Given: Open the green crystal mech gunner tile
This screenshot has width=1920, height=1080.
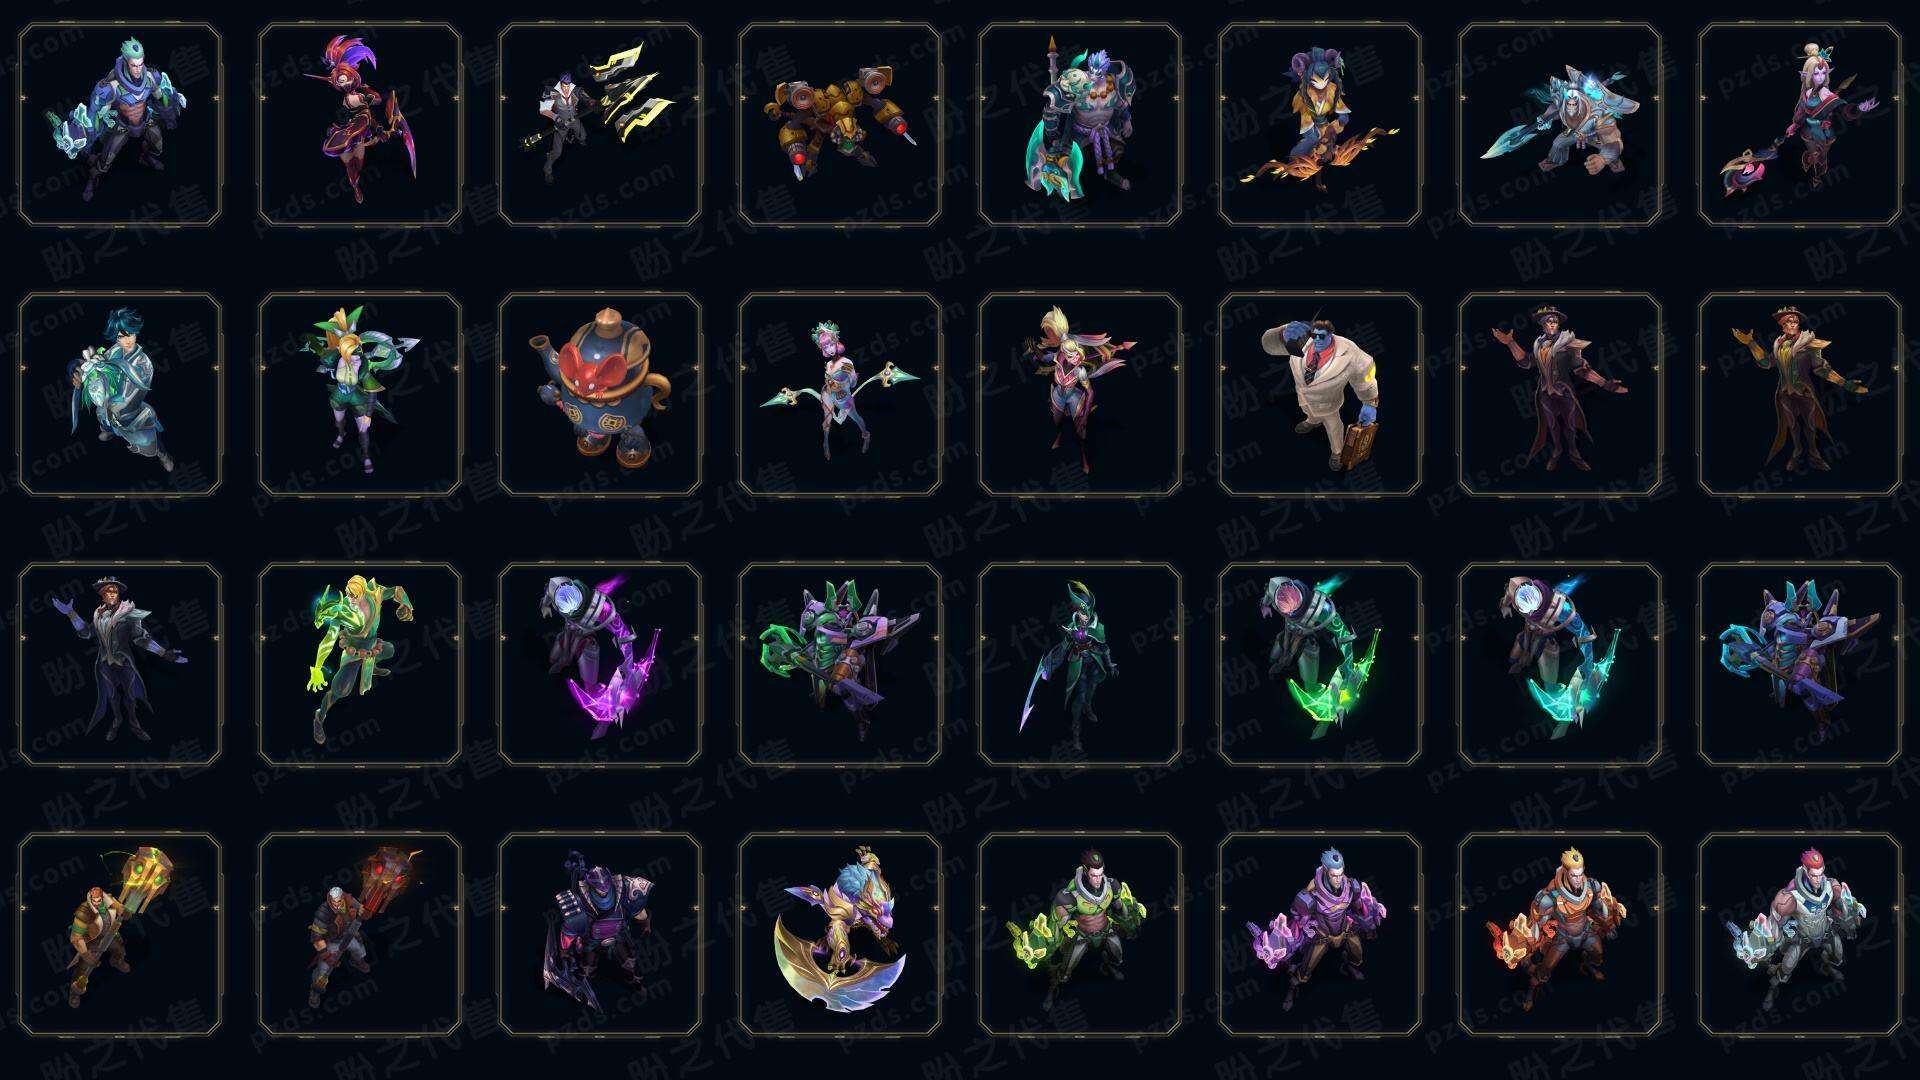Looking at the screenshot, I should [1320, 664].
